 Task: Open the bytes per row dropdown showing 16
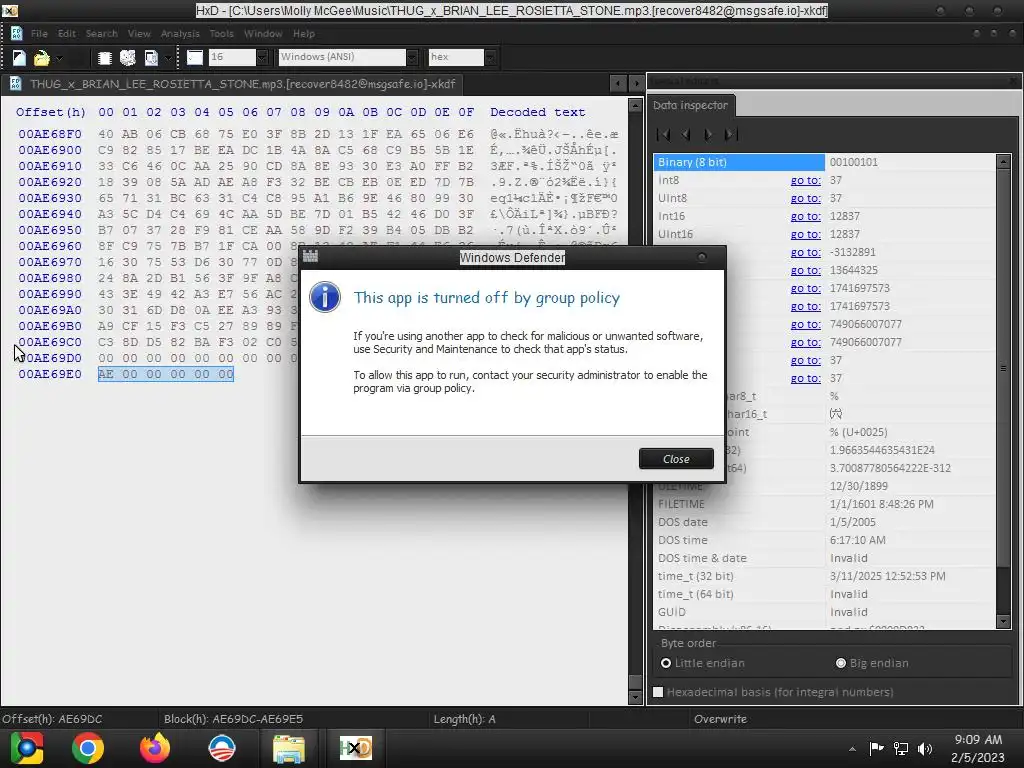(x=262, y=57)
